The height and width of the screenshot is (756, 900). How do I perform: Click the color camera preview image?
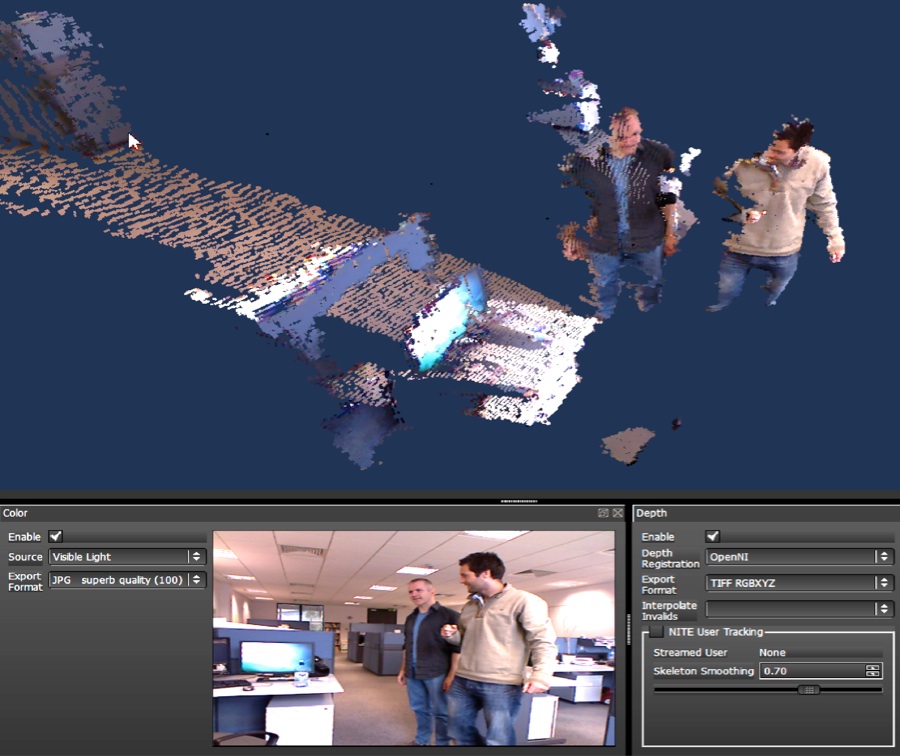[414, 638]
